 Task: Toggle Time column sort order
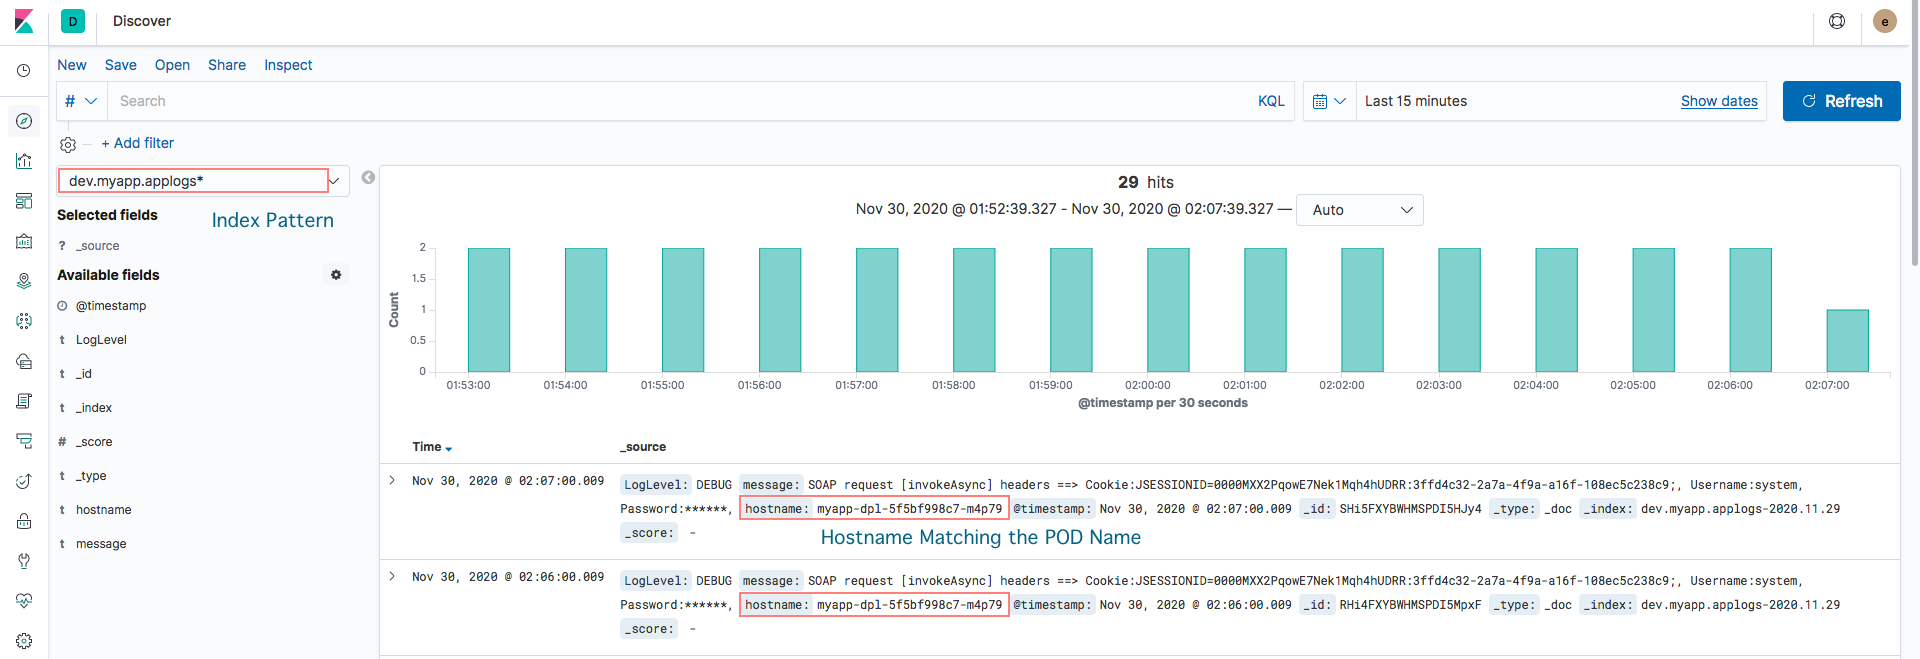432,447
